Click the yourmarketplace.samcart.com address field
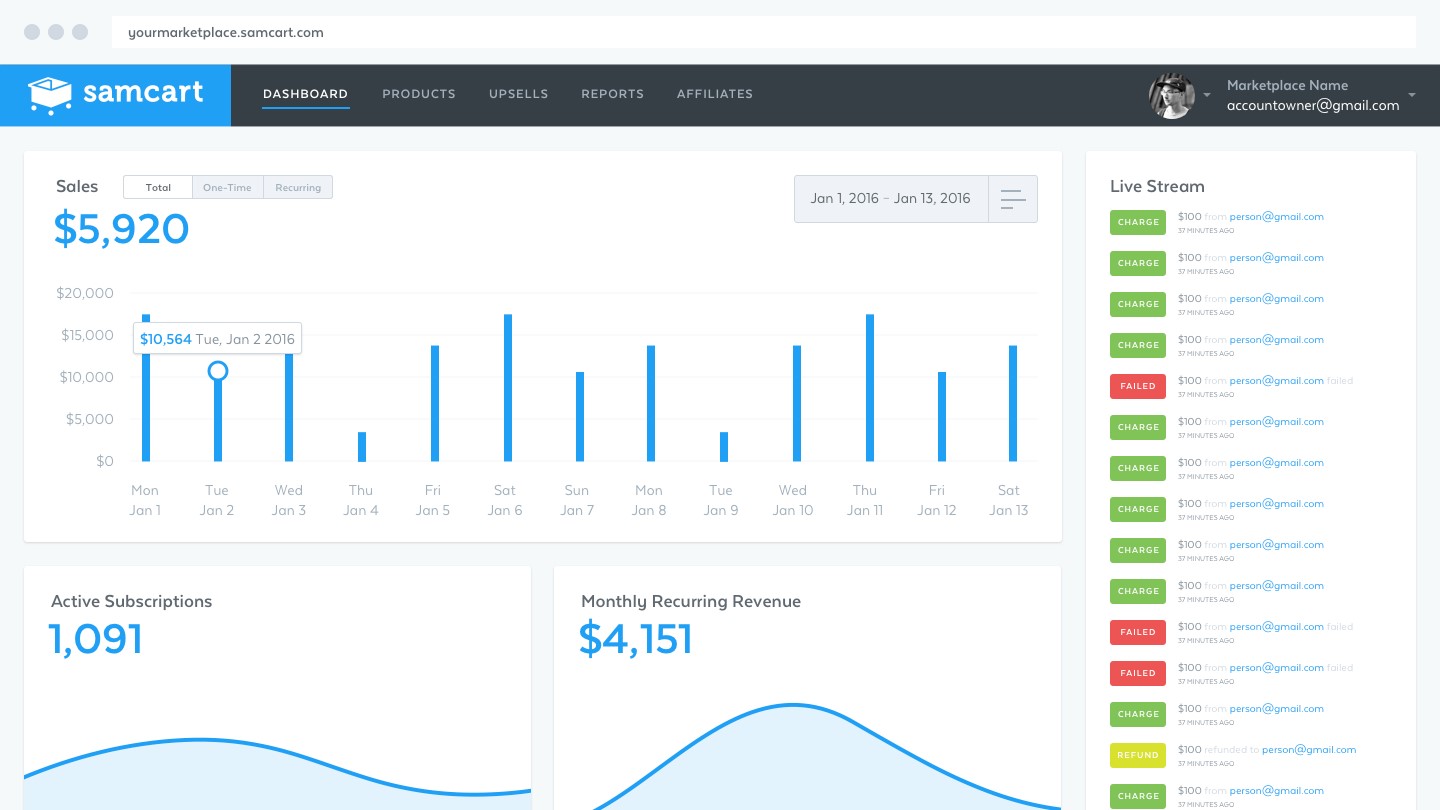 point(226,32)
